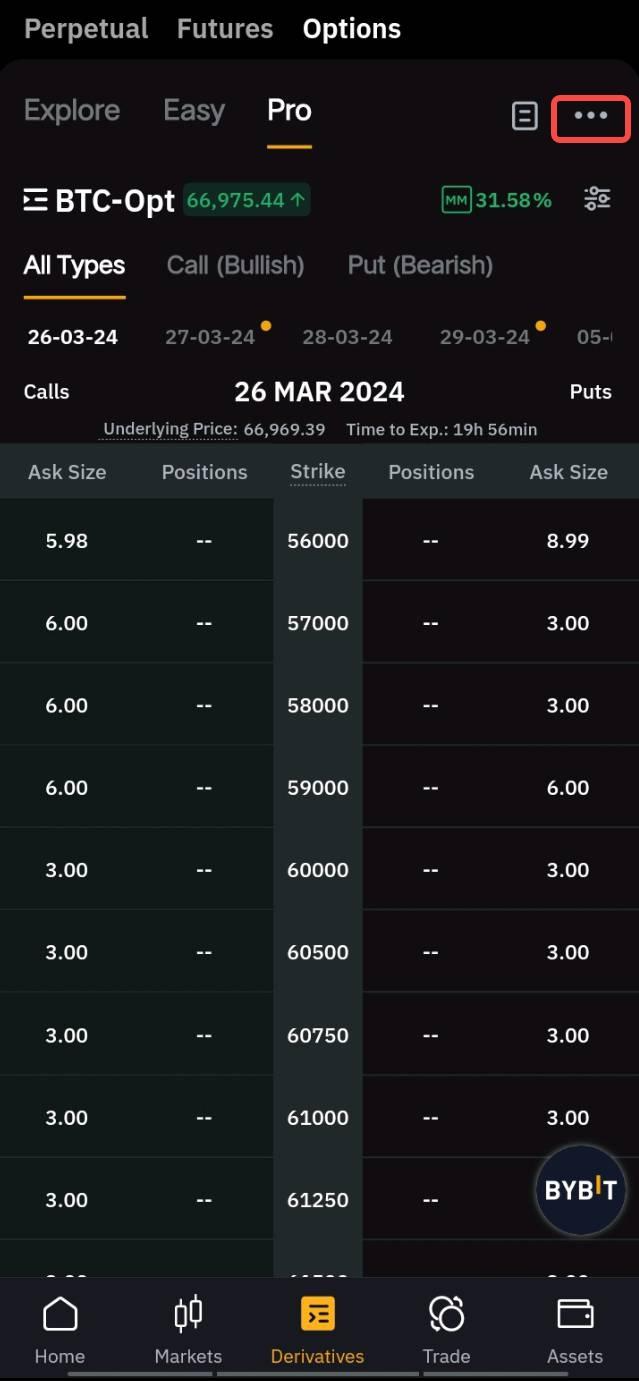
Task: Select the 27-03-24 expiry date
Action: (210, 337)
